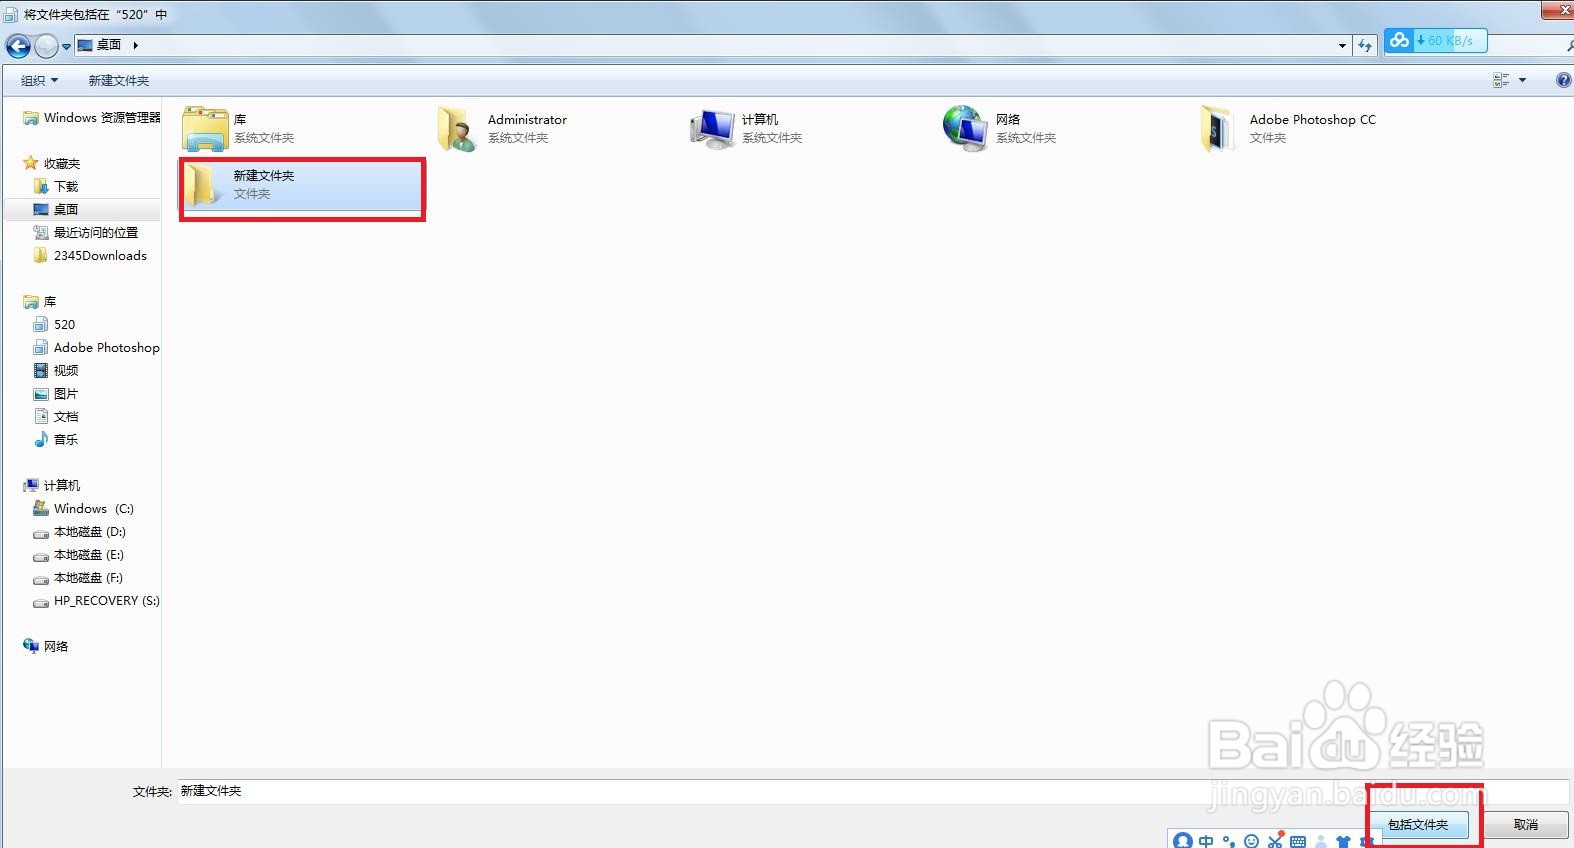Image resolution: width=1574 pixels, height=848 pixels.
Task: Select 计算机 in the navigation pane
Action: click(x=51, y=485)
